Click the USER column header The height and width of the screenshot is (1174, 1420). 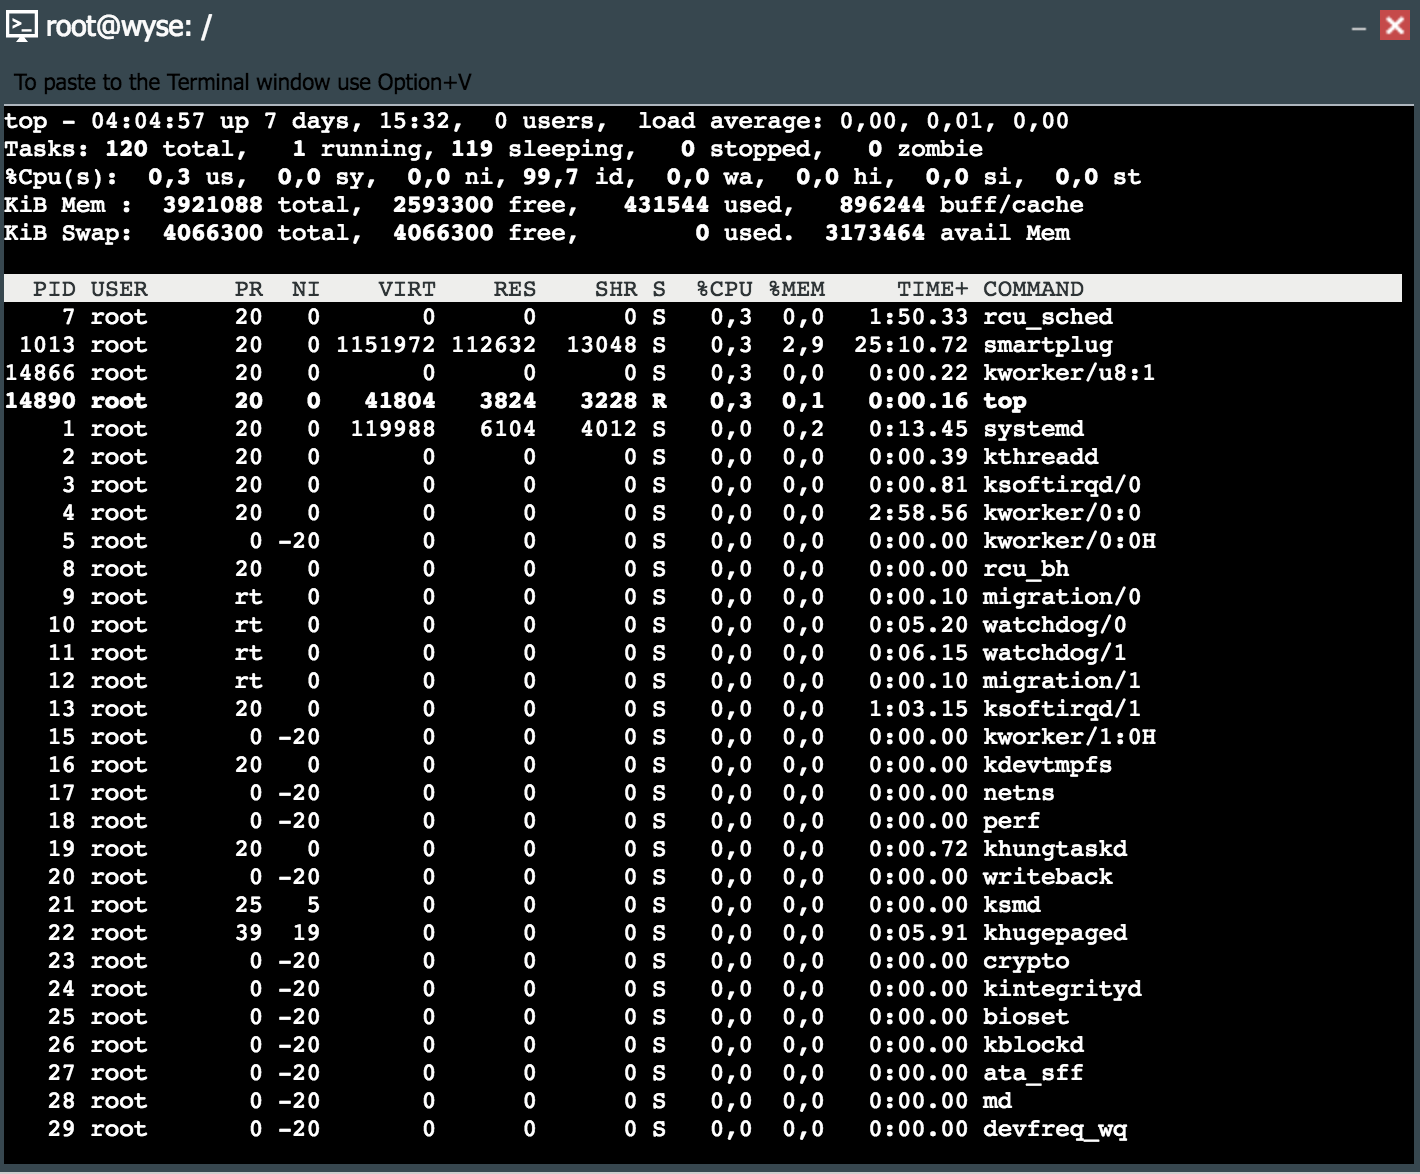coord(120,289)
